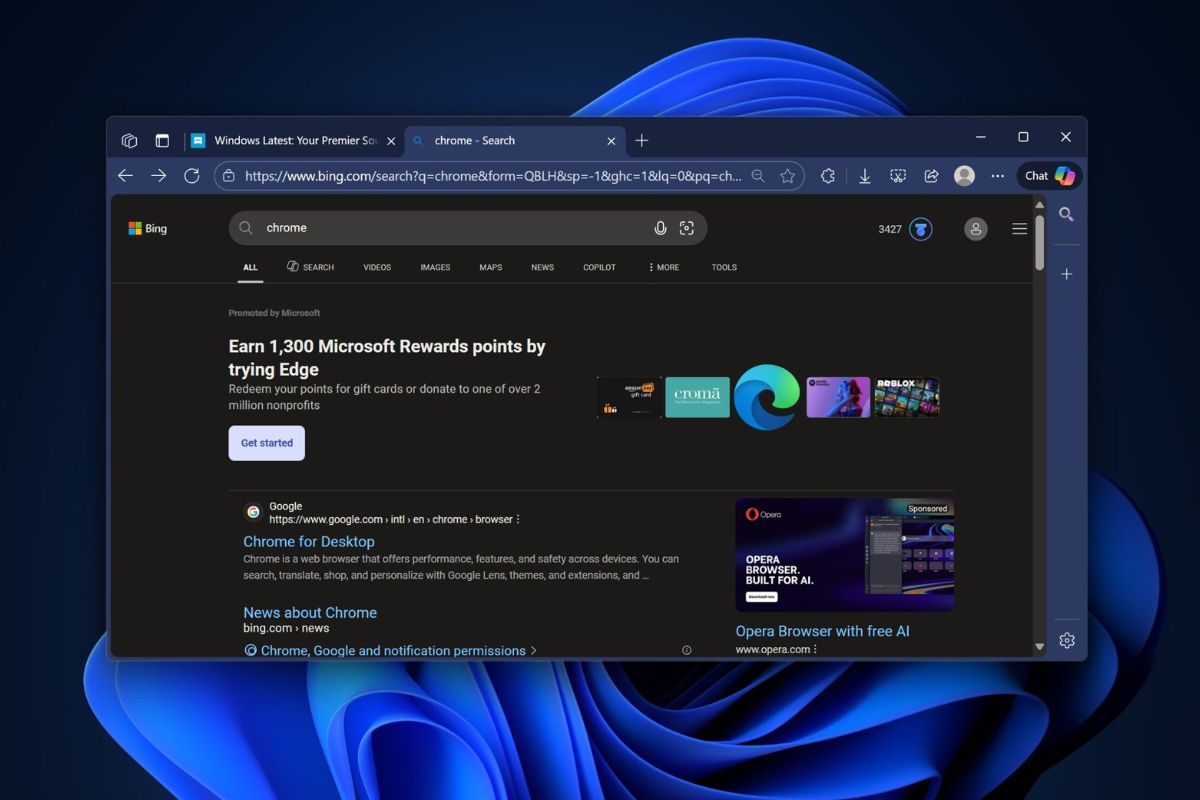1200x800 pixels.
Task: Search by voice microphone icon
Action: pyautogui.click(x=660, y=228)
